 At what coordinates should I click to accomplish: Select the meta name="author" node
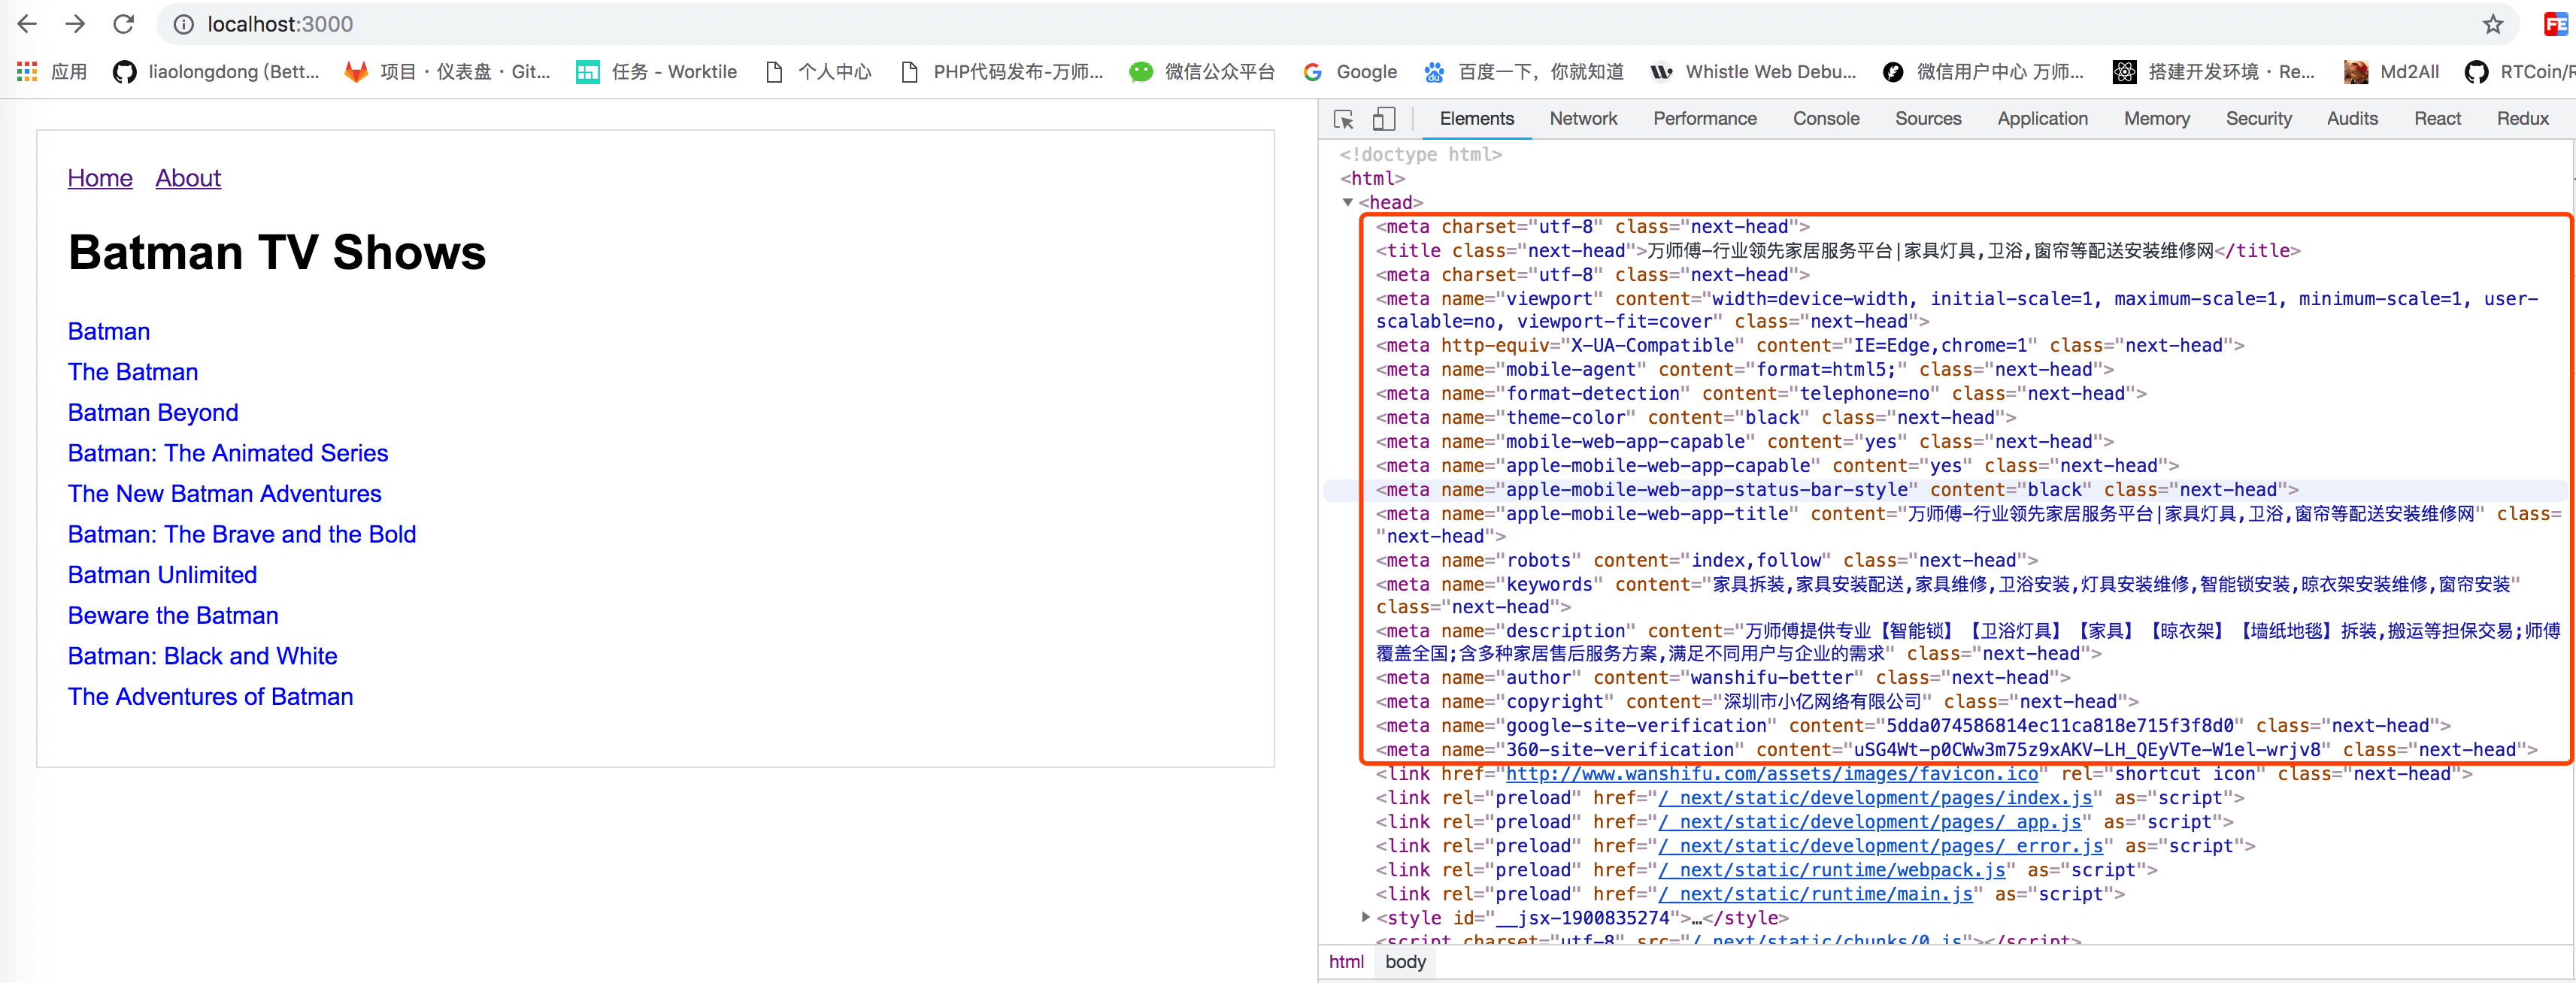point(1723,678)
